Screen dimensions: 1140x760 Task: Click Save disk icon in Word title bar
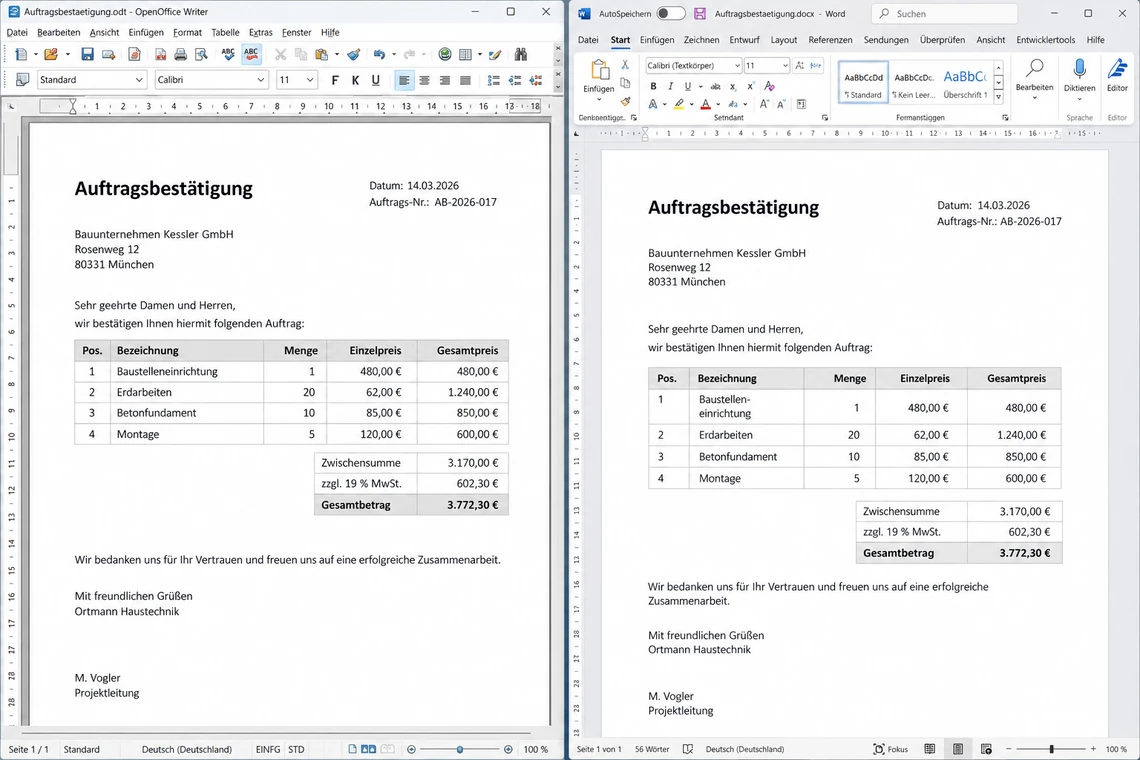[x=699, y=13]
